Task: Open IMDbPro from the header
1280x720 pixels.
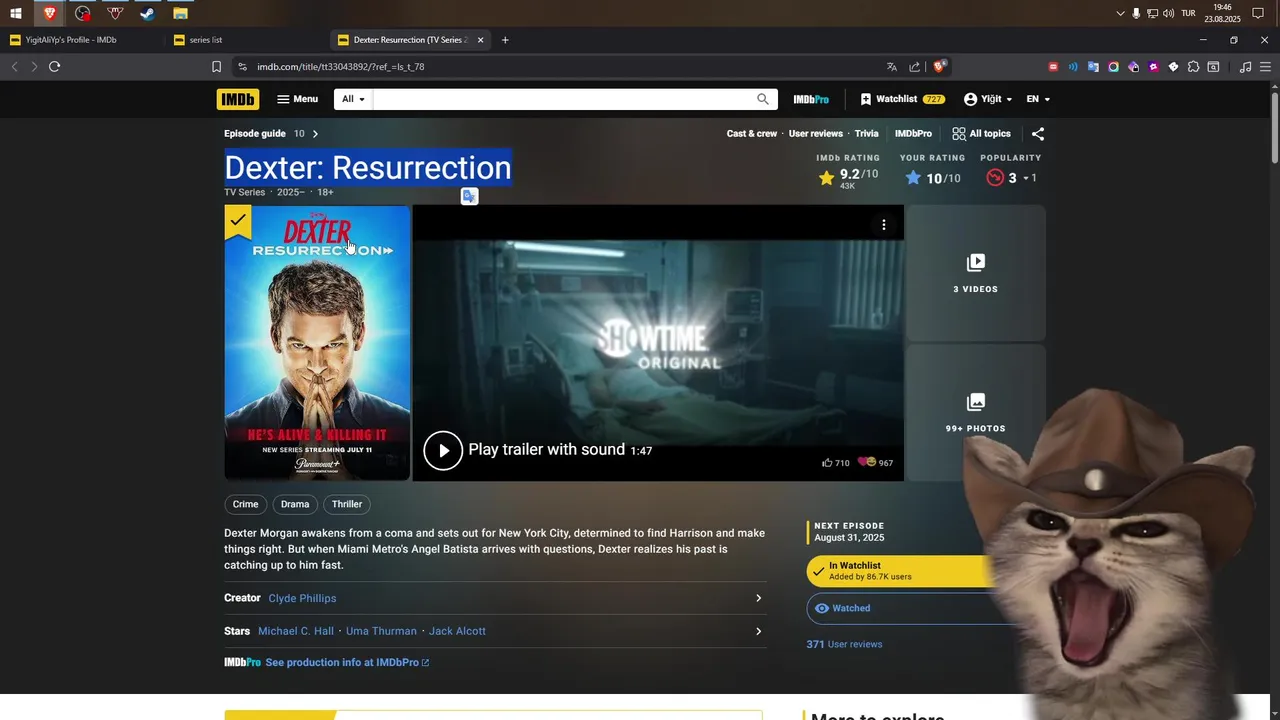Action: (x=811, y=99)
